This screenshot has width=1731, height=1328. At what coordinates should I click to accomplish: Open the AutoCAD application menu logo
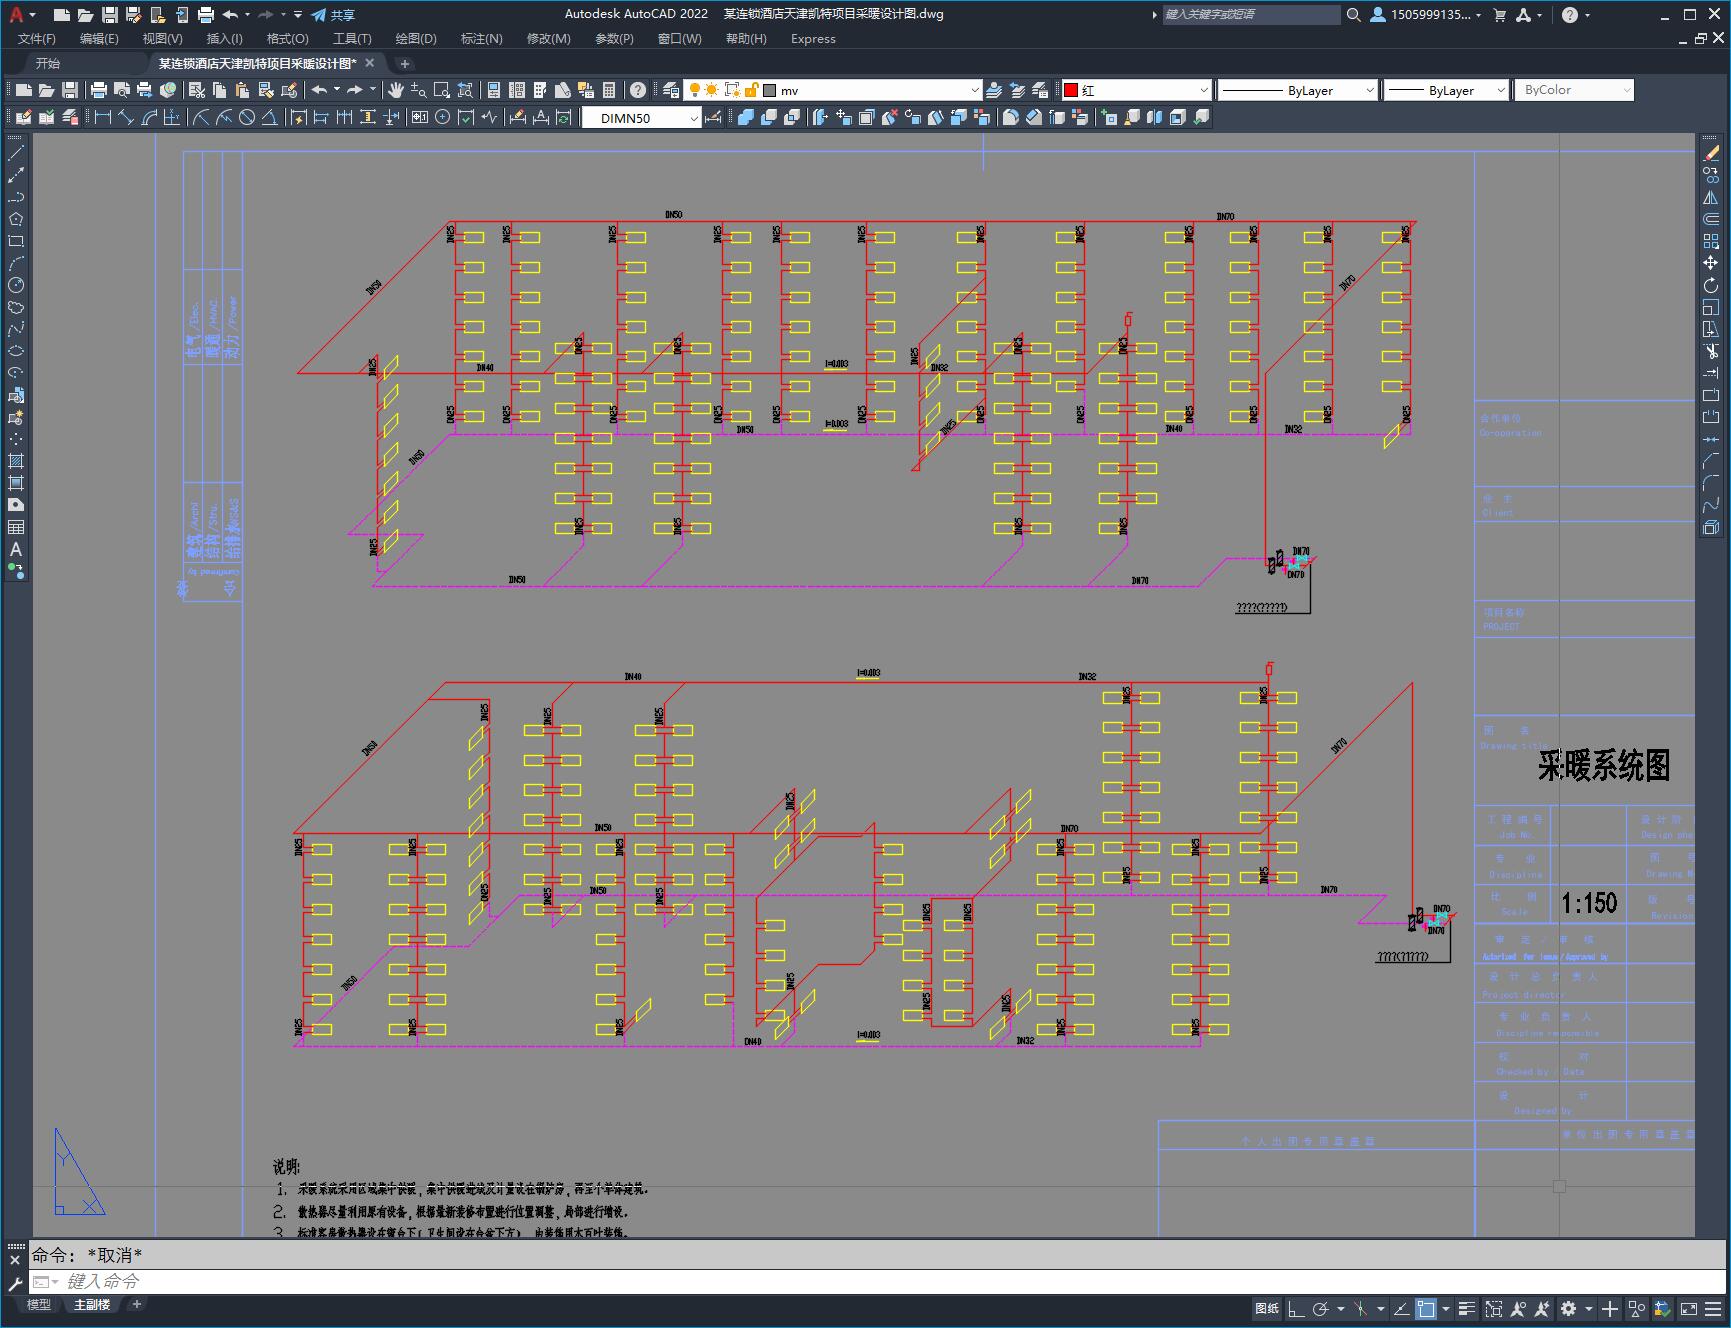point(16,15)
